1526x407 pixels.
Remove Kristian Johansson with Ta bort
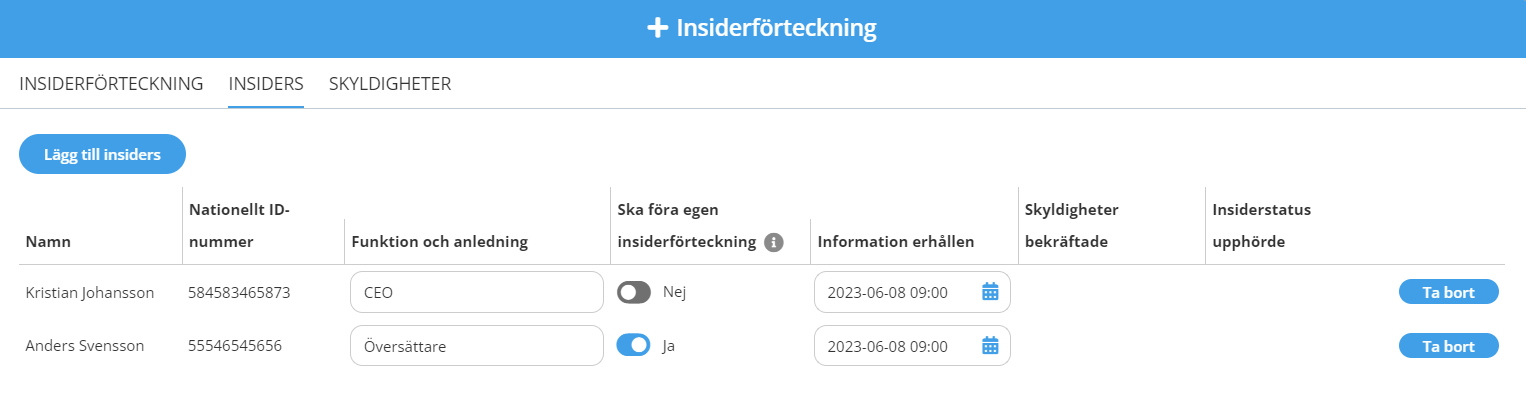click(1448, 292)
